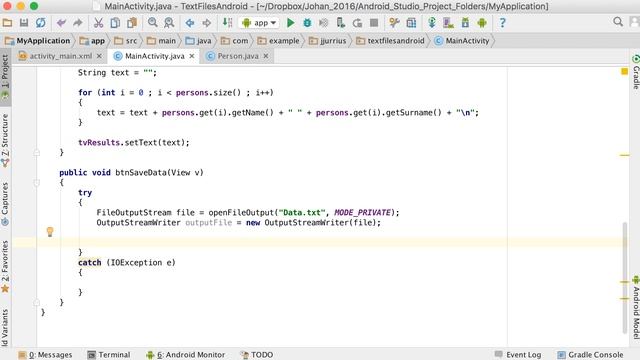This screenshot has width=640, height=360.
Task: Select the java breadcrumb folder
Action: click(x=198, y=41)
